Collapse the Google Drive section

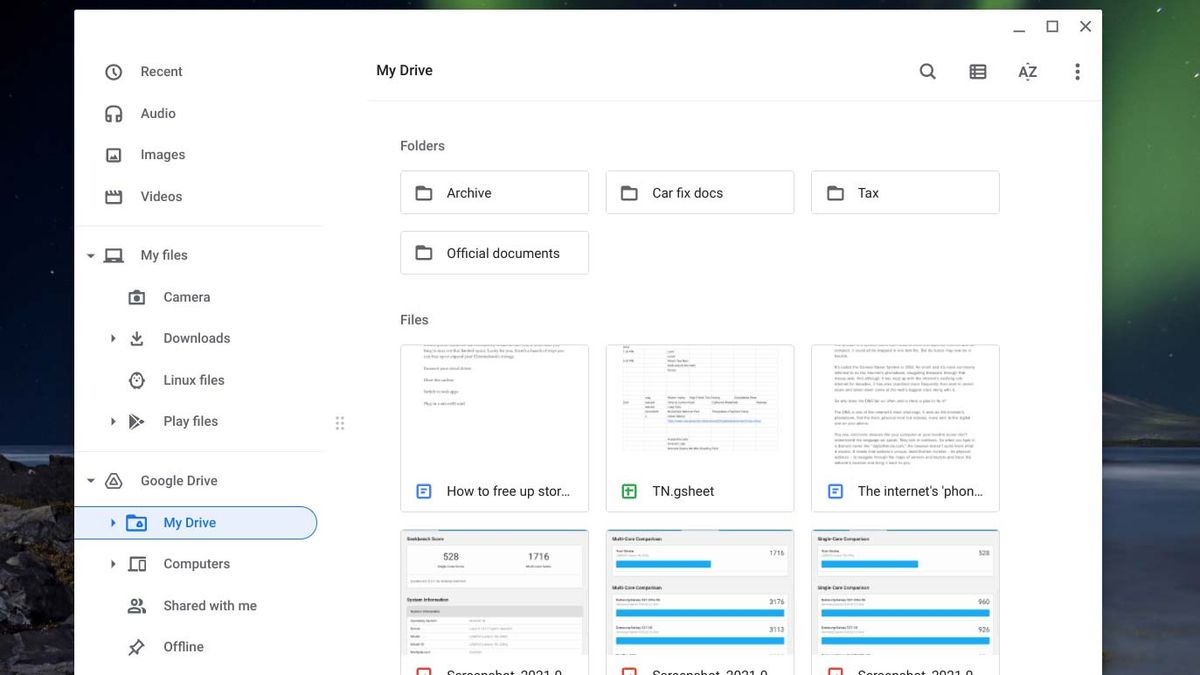pyautogui.click(x=90, y=480)
